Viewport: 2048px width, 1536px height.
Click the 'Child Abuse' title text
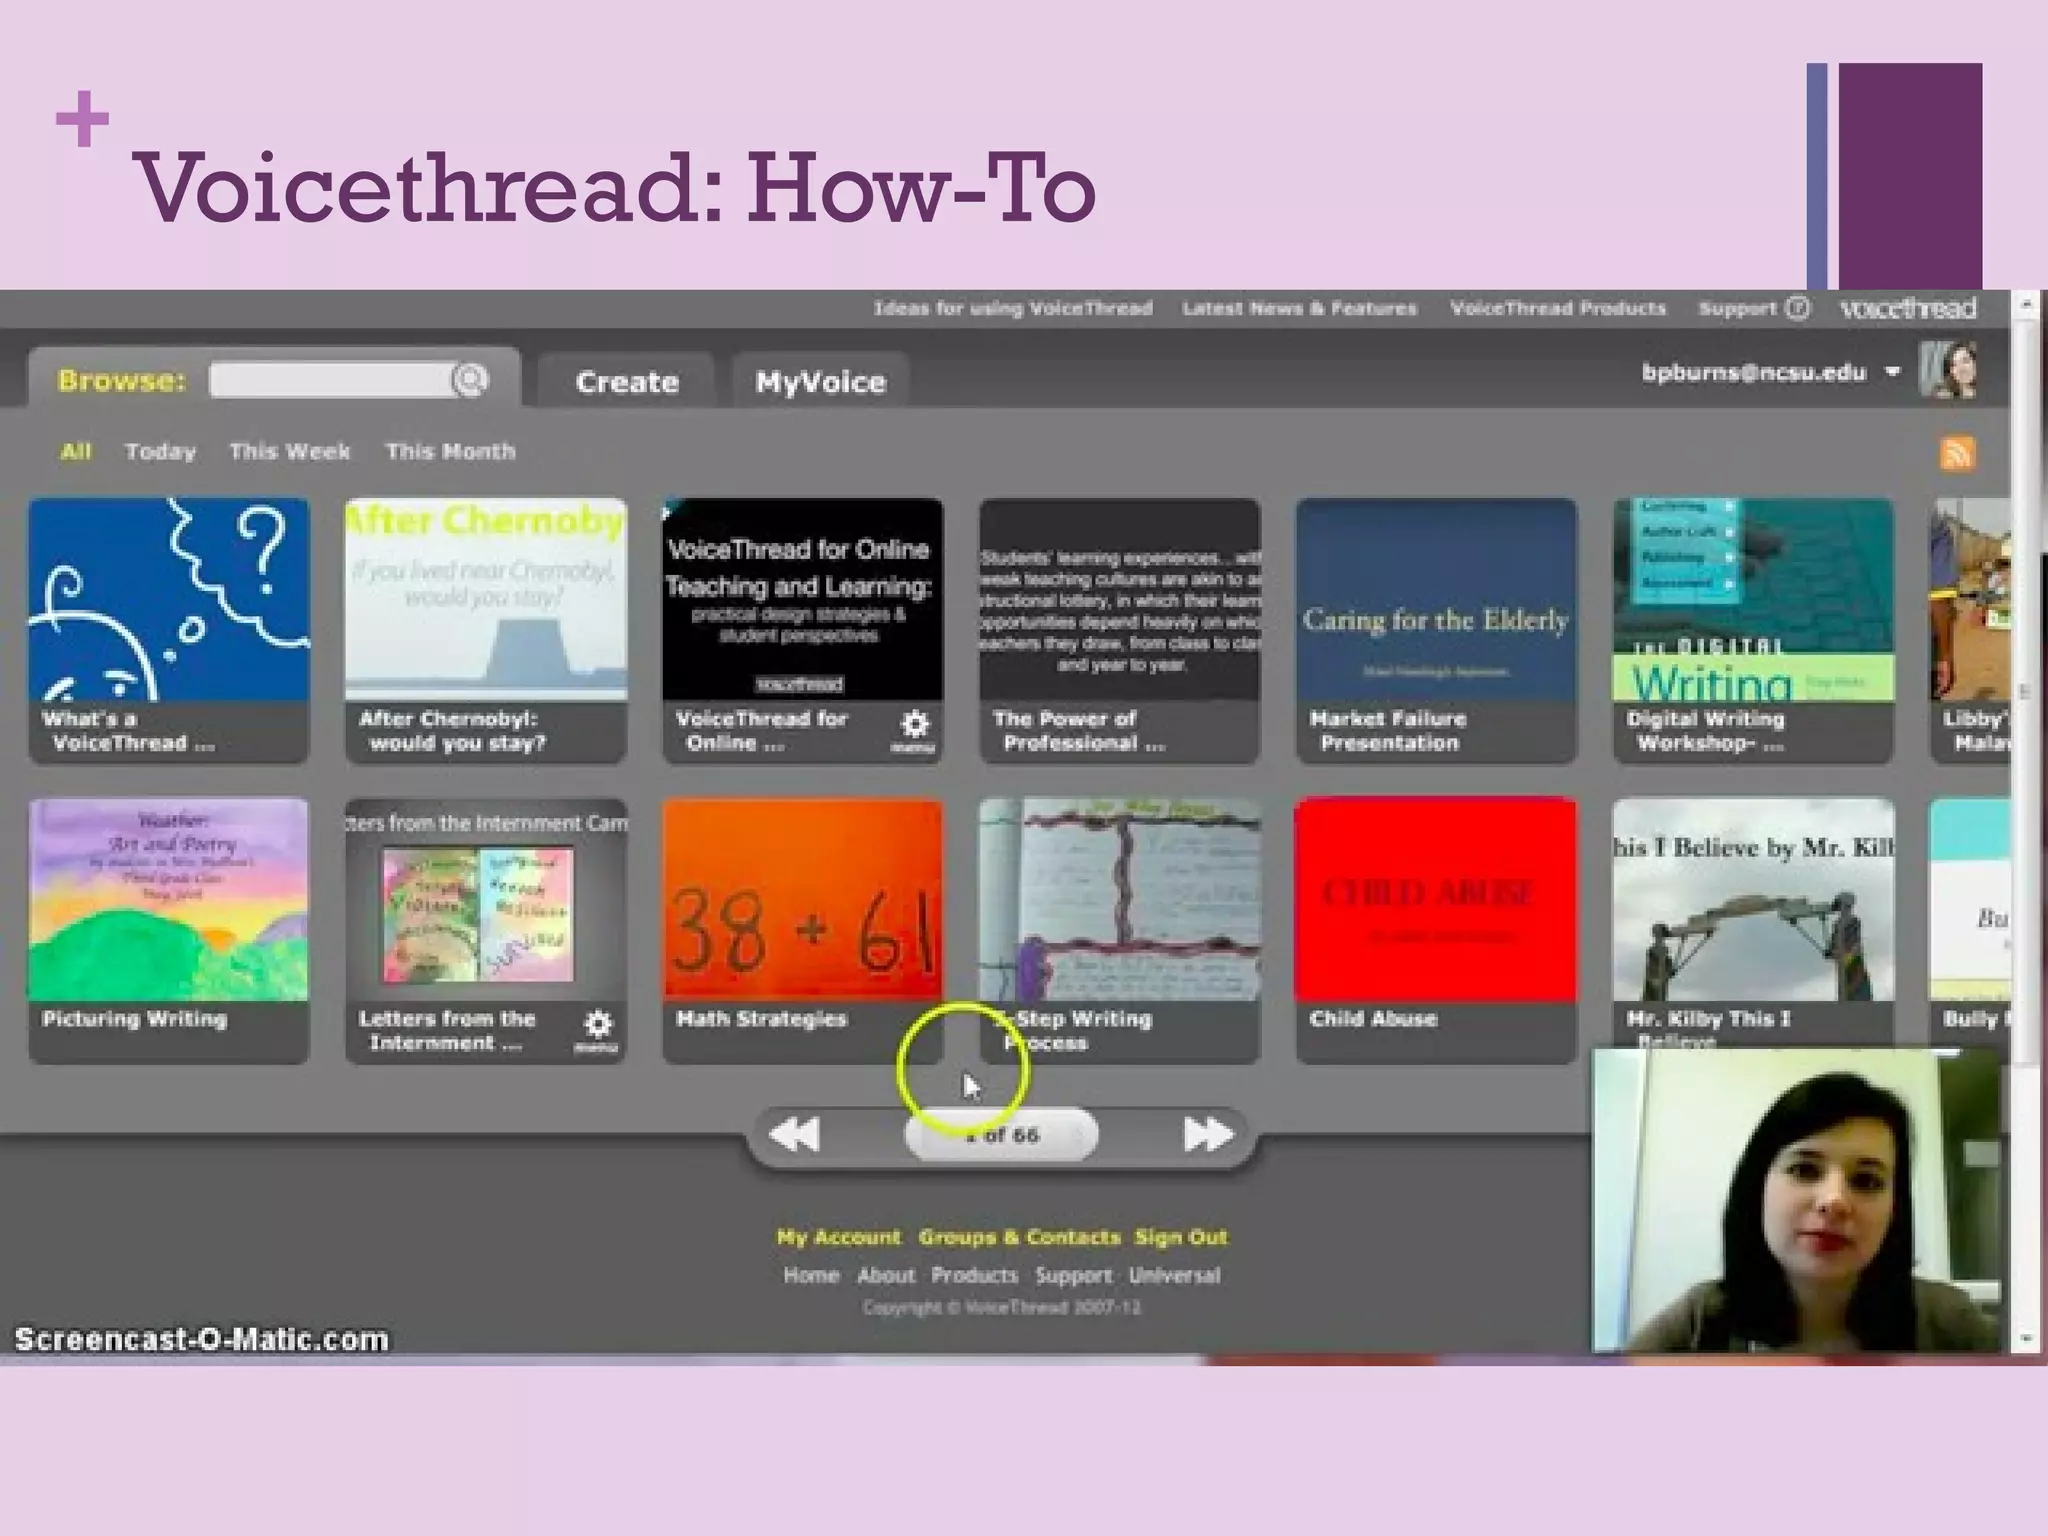(1373, 1018)
